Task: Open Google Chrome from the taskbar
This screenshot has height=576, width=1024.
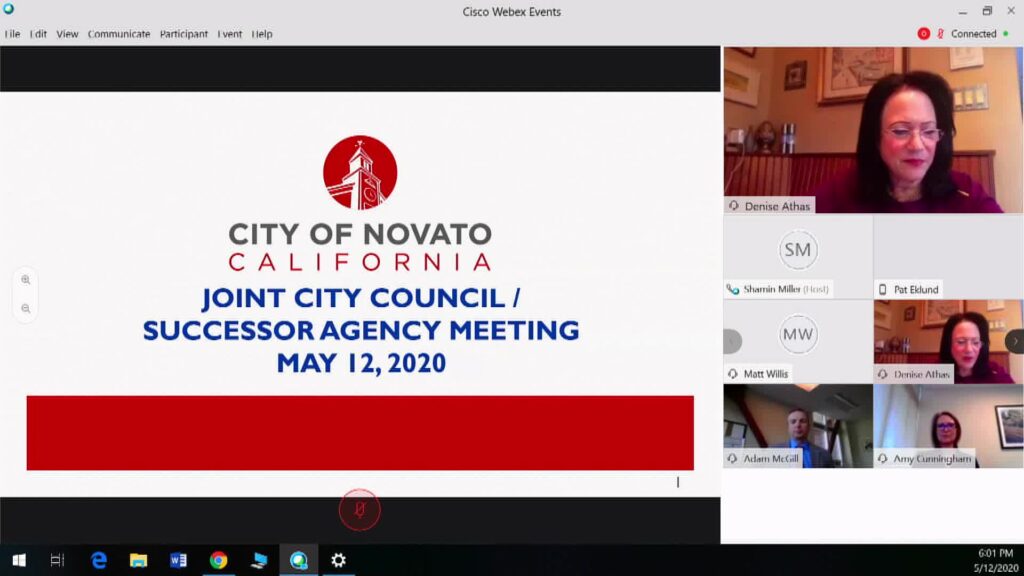Action: click(218, 560)
